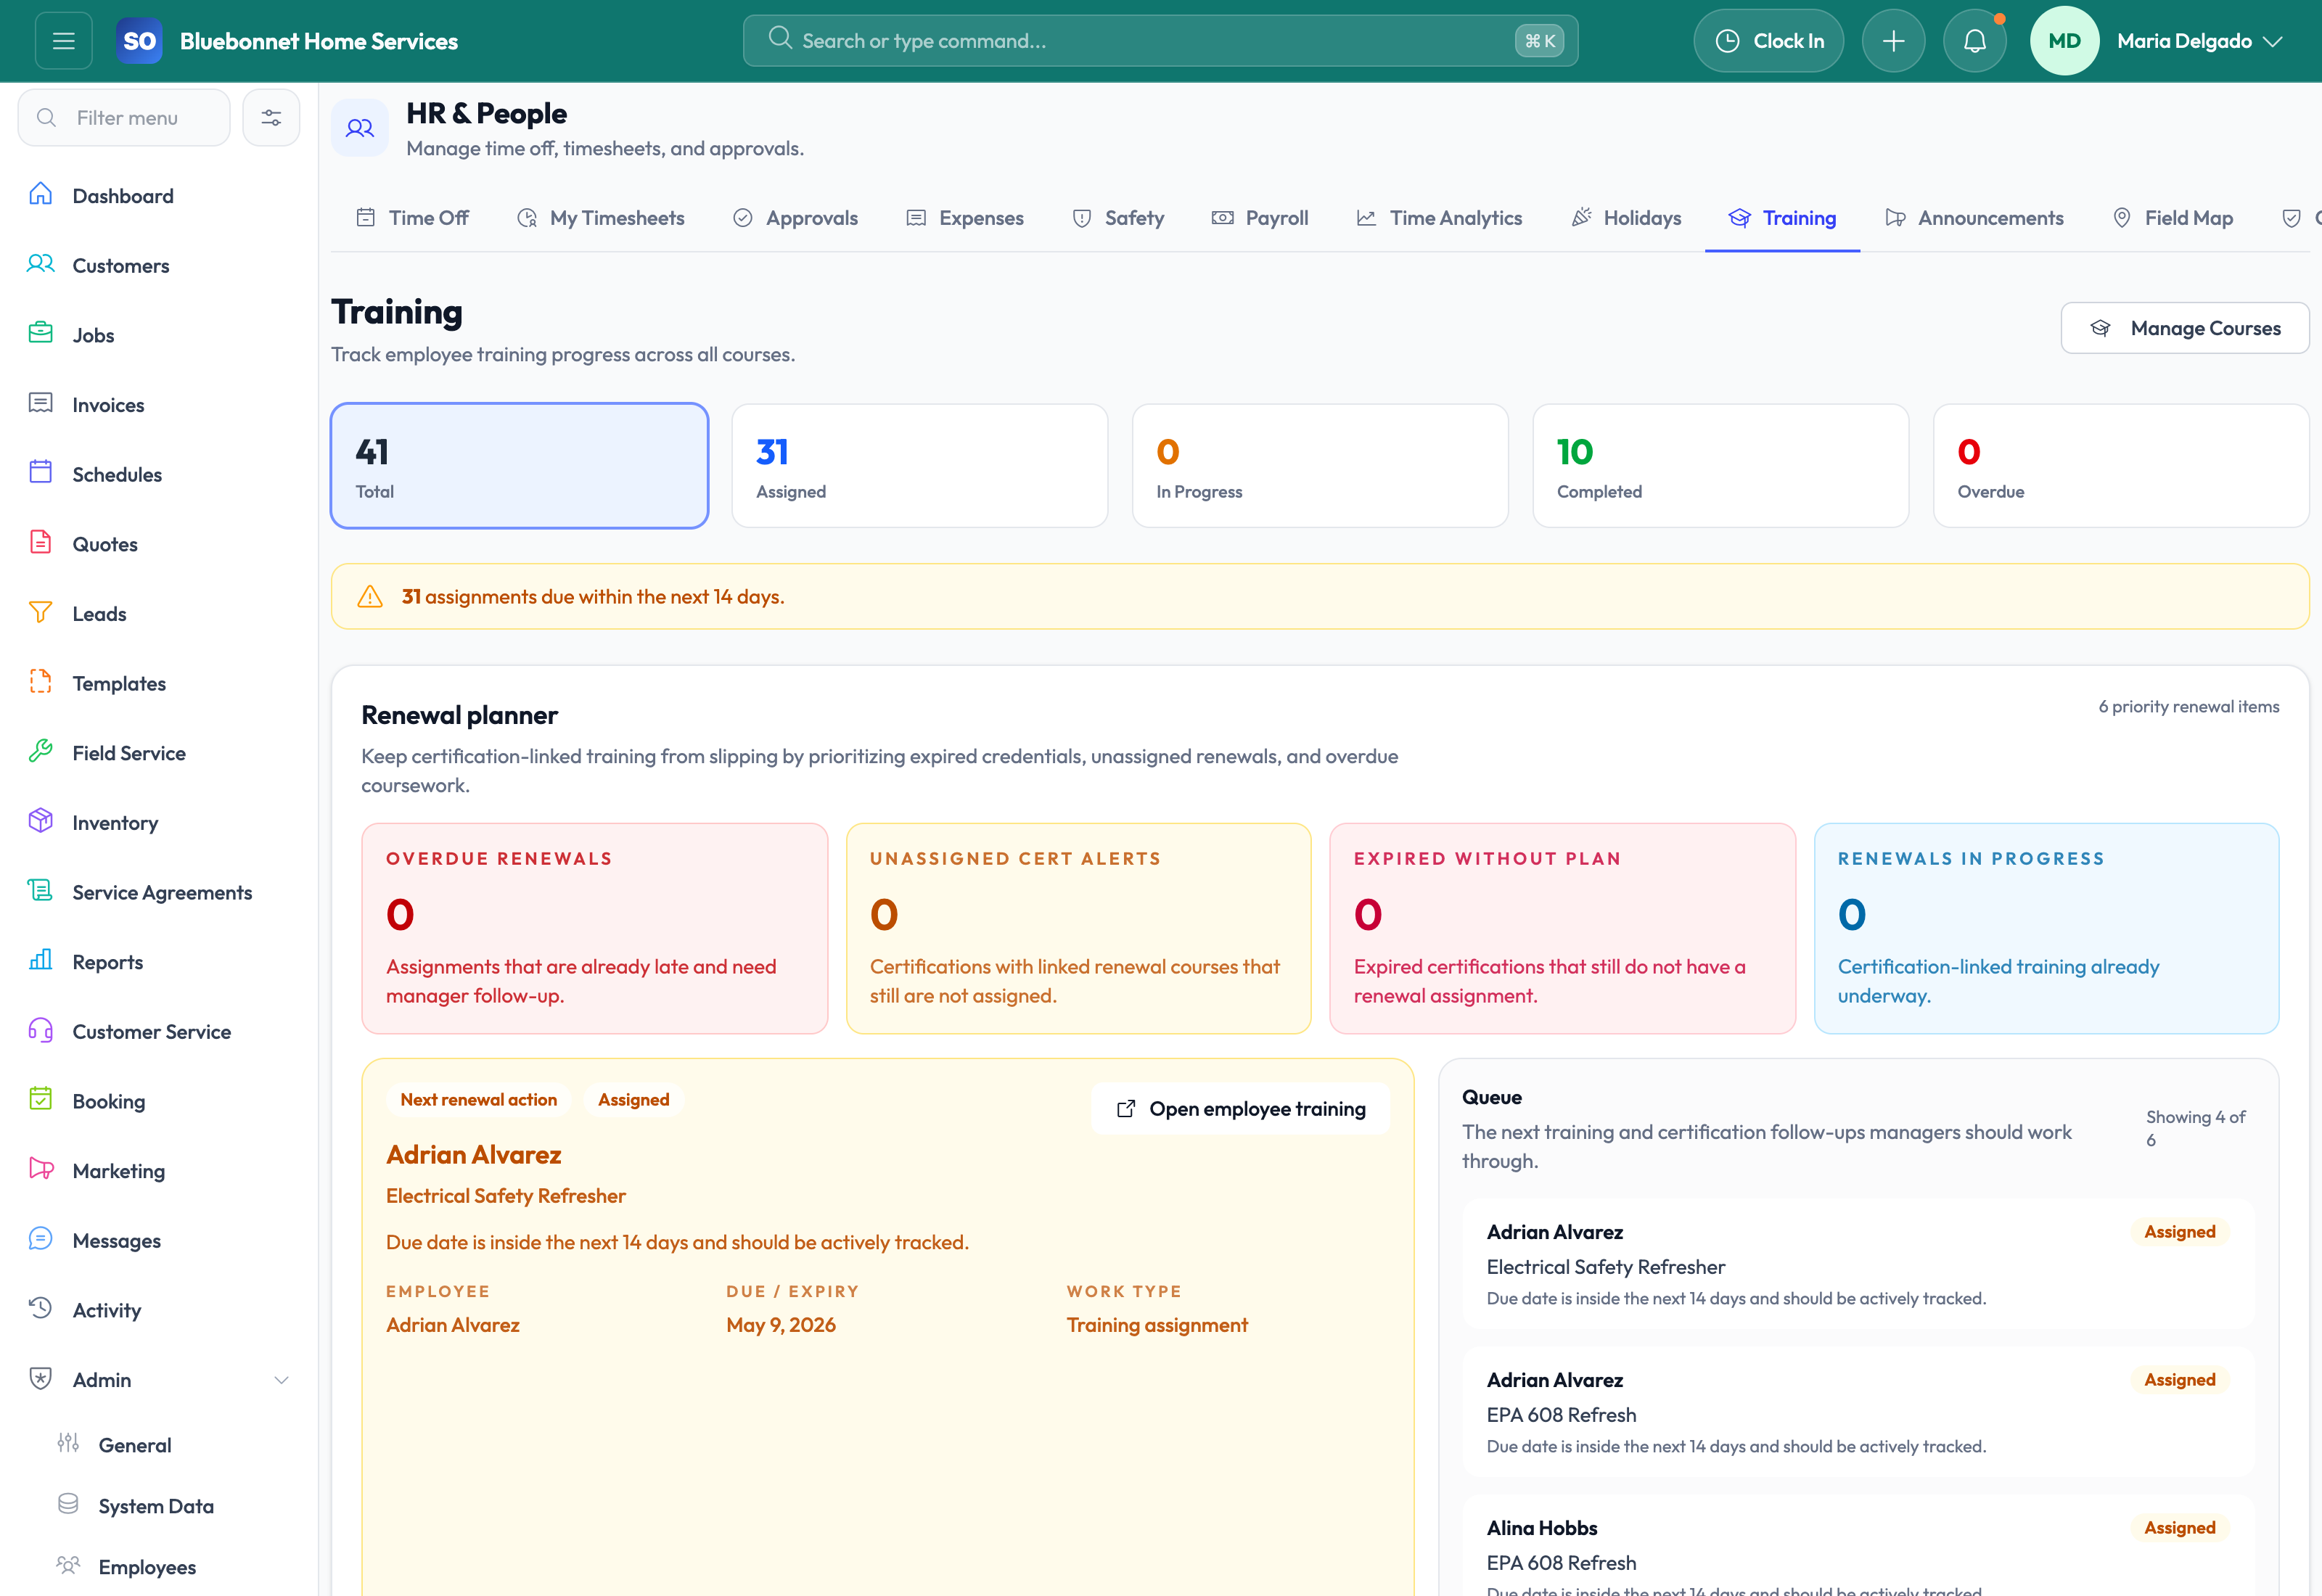This screenshot has height=1596, width=2322.
Task: Open the Expenses tab
Action: pyautogui.click(x=965, y=218)
